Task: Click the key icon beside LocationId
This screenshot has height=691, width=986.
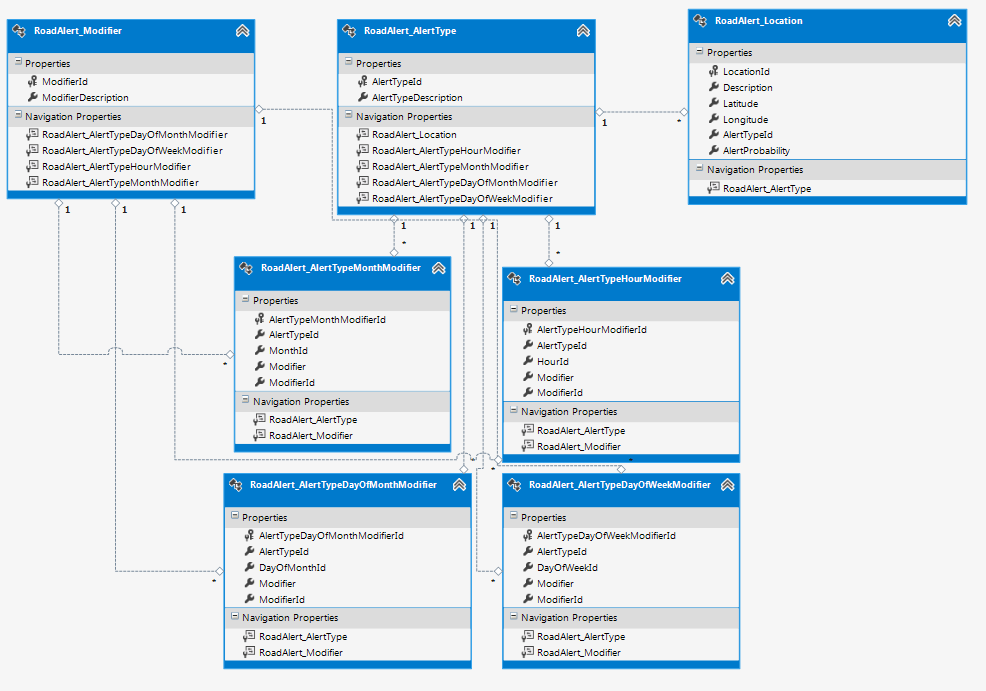Action: (714, 72)
